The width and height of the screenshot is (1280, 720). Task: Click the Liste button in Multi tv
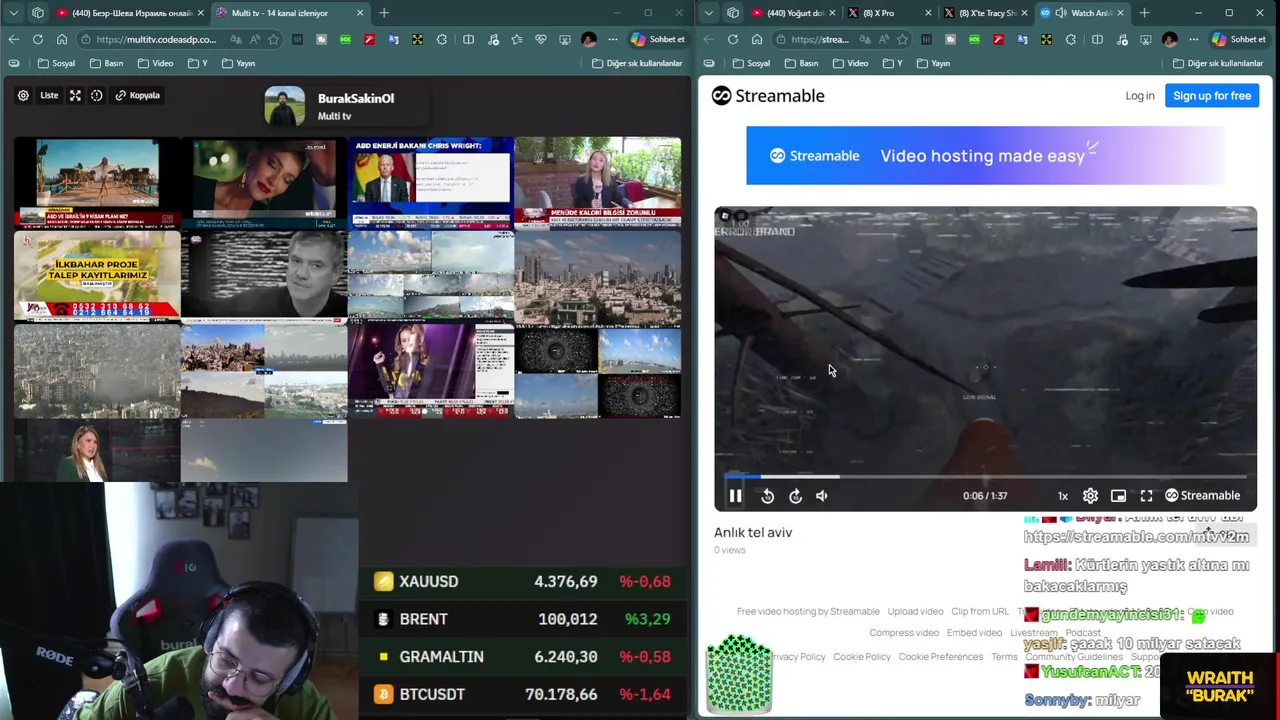click(49, 95)
